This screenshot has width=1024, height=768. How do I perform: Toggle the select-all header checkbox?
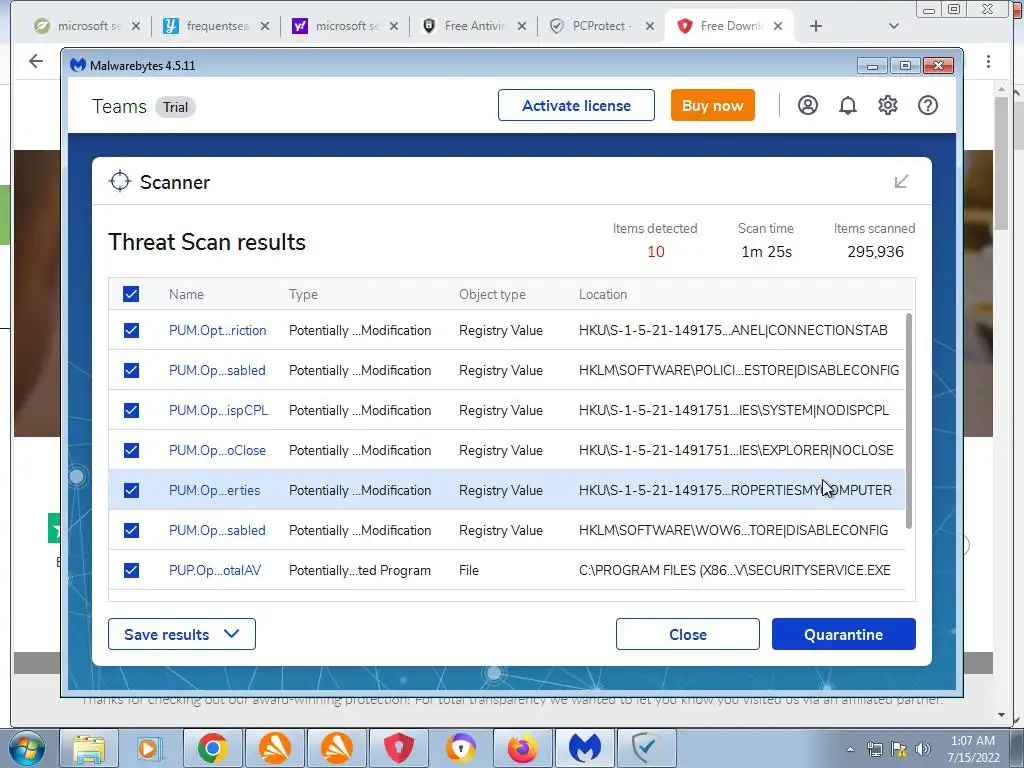click(131, 294)
